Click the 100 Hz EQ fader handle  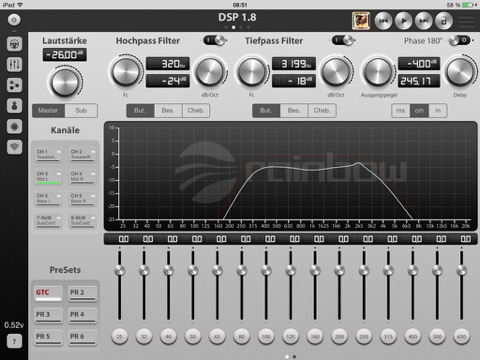click(266, 270)
